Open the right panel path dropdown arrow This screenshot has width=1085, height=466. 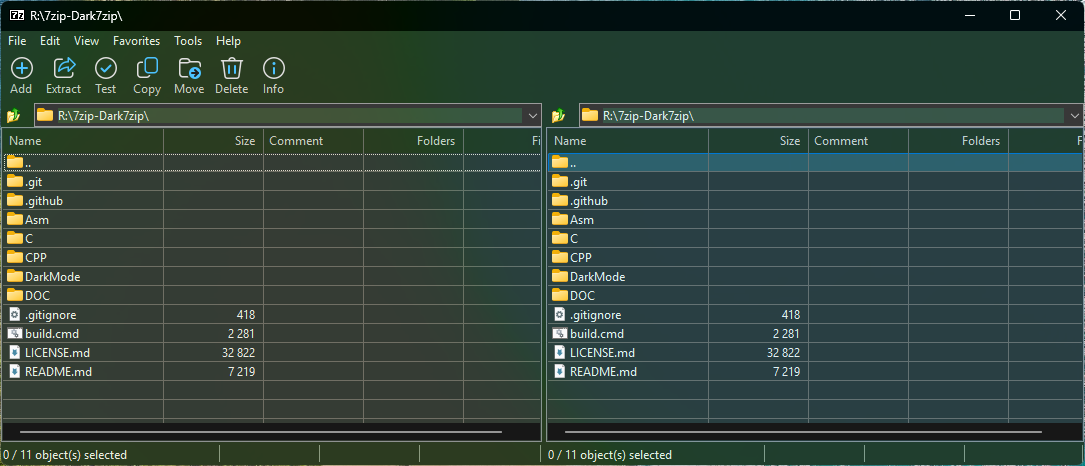coord(1075,115)
